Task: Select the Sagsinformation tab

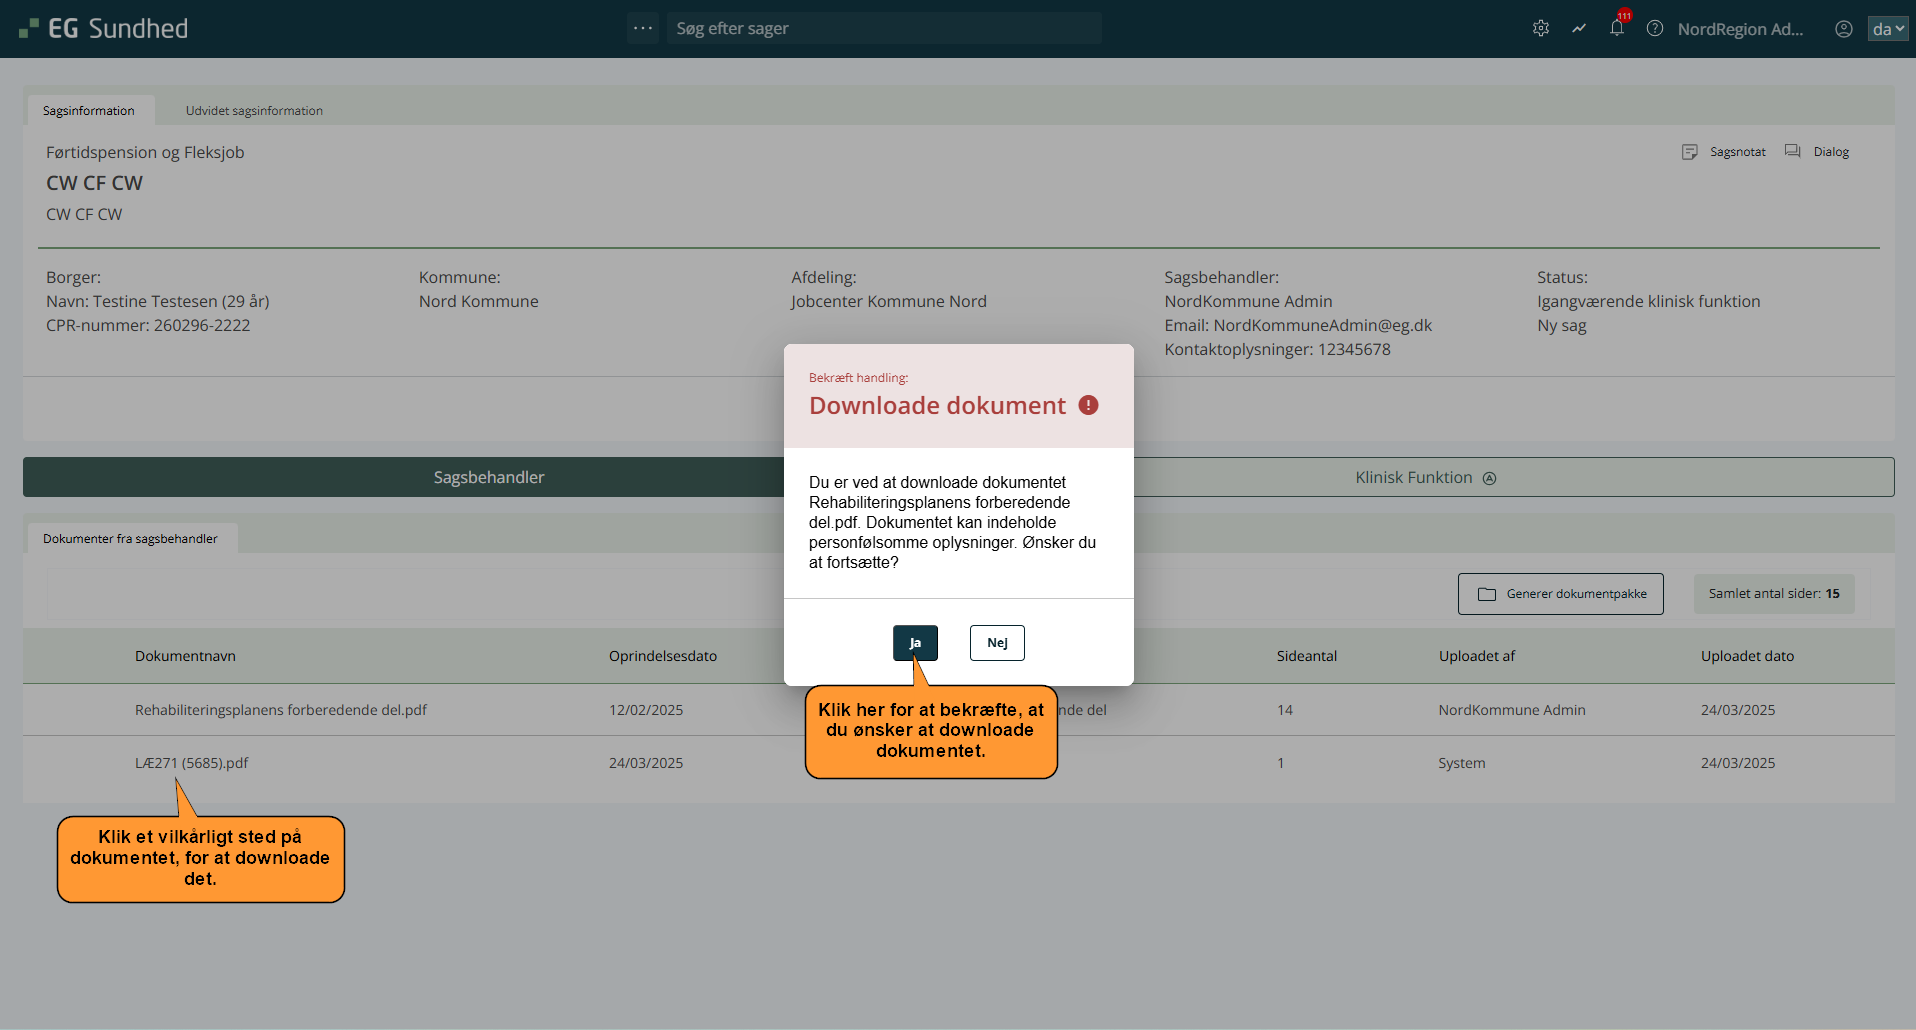Action: [x=89, y=111]
